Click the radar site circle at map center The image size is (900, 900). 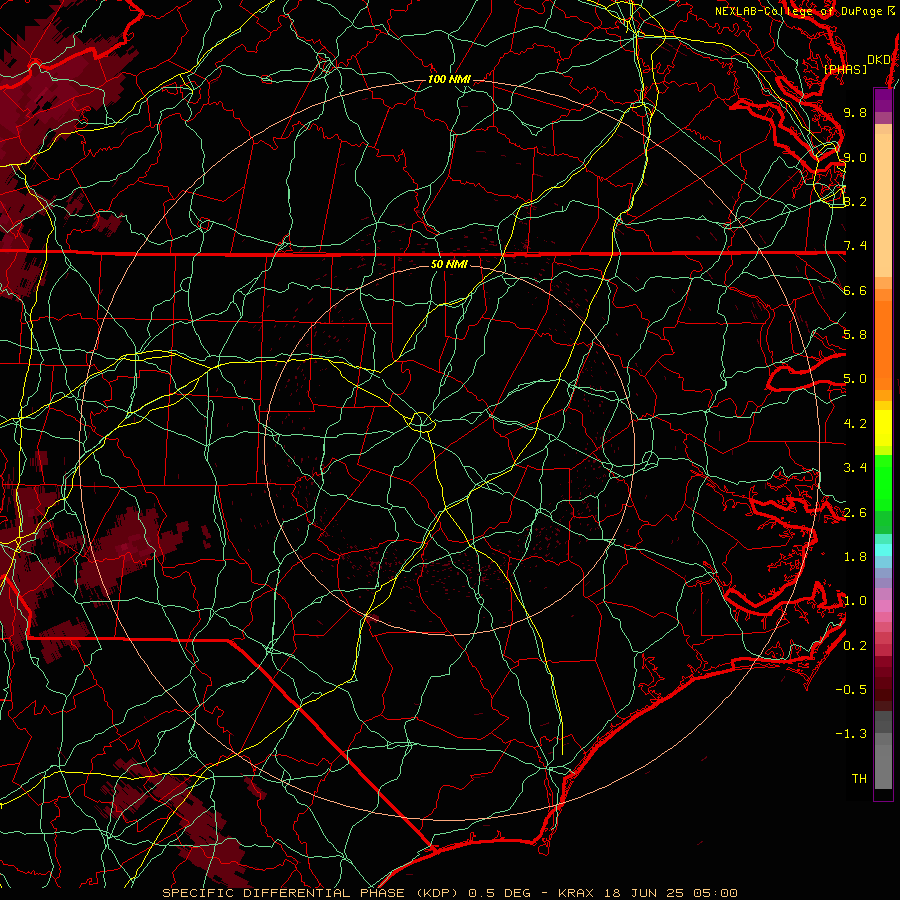(x=421, y=422)
